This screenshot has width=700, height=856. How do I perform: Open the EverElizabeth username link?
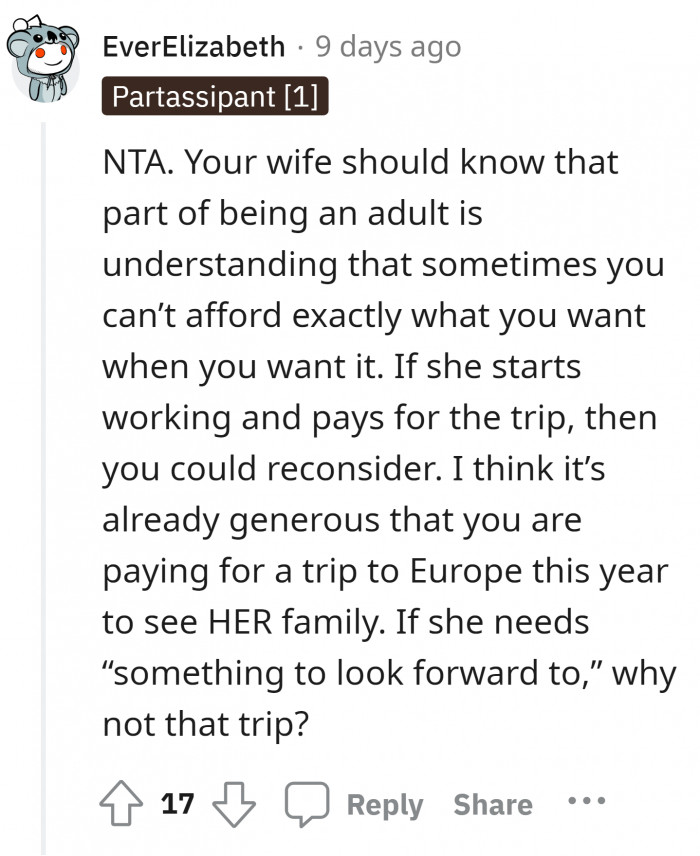[194, 47]
